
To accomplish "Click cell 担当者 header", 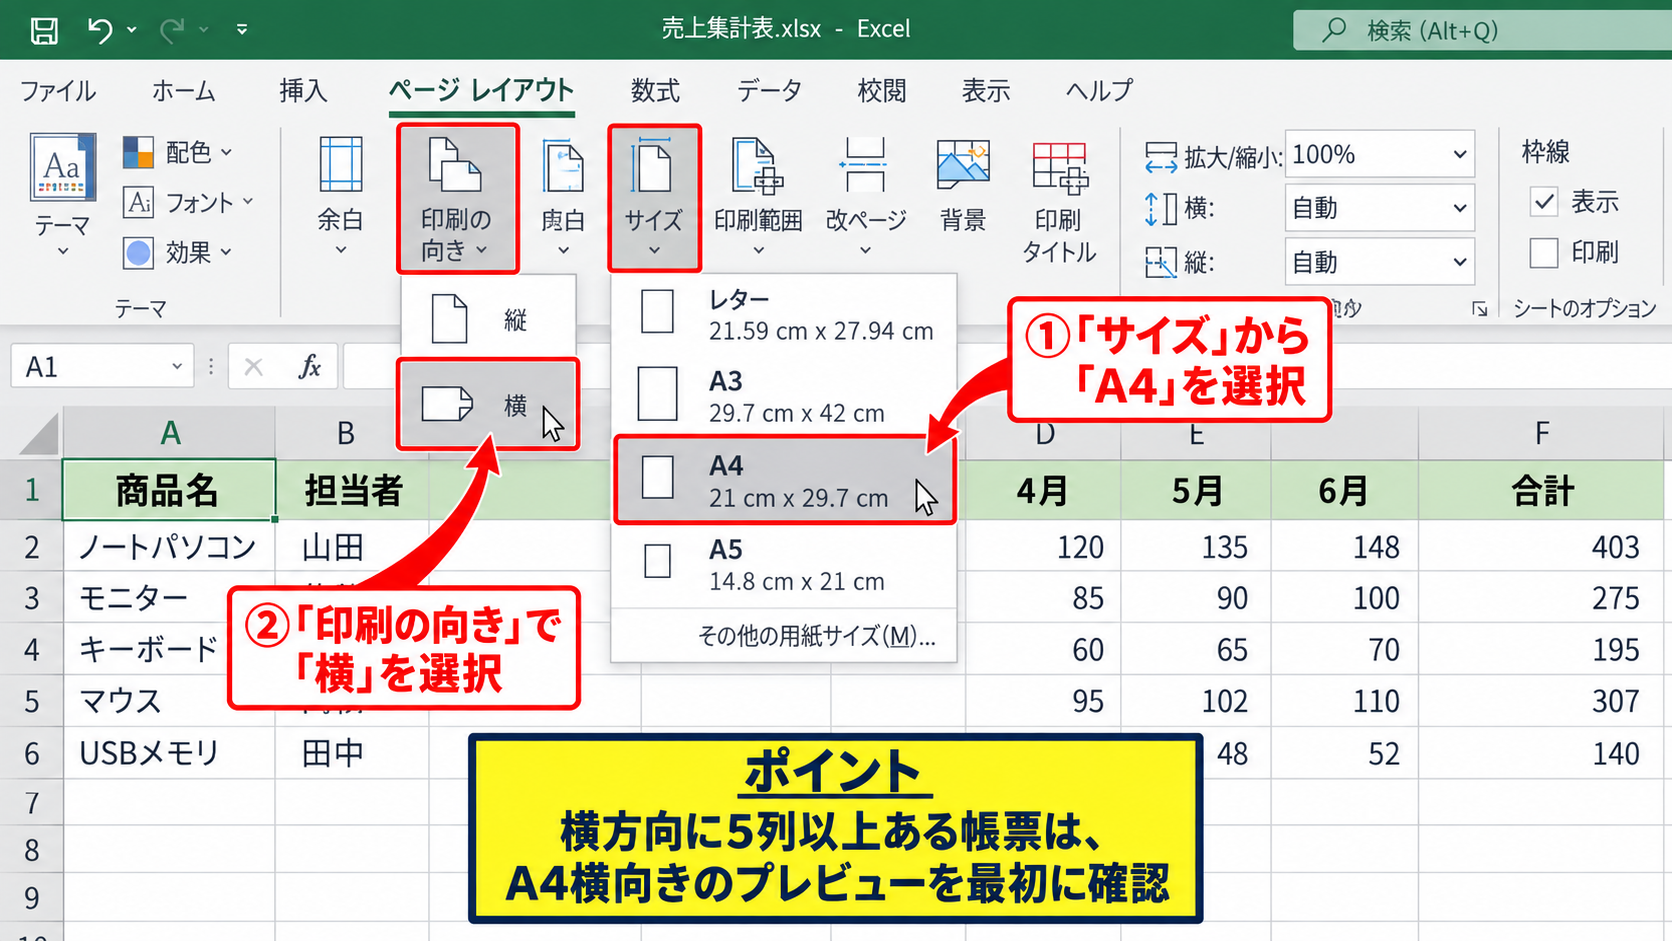I will 352,490.
